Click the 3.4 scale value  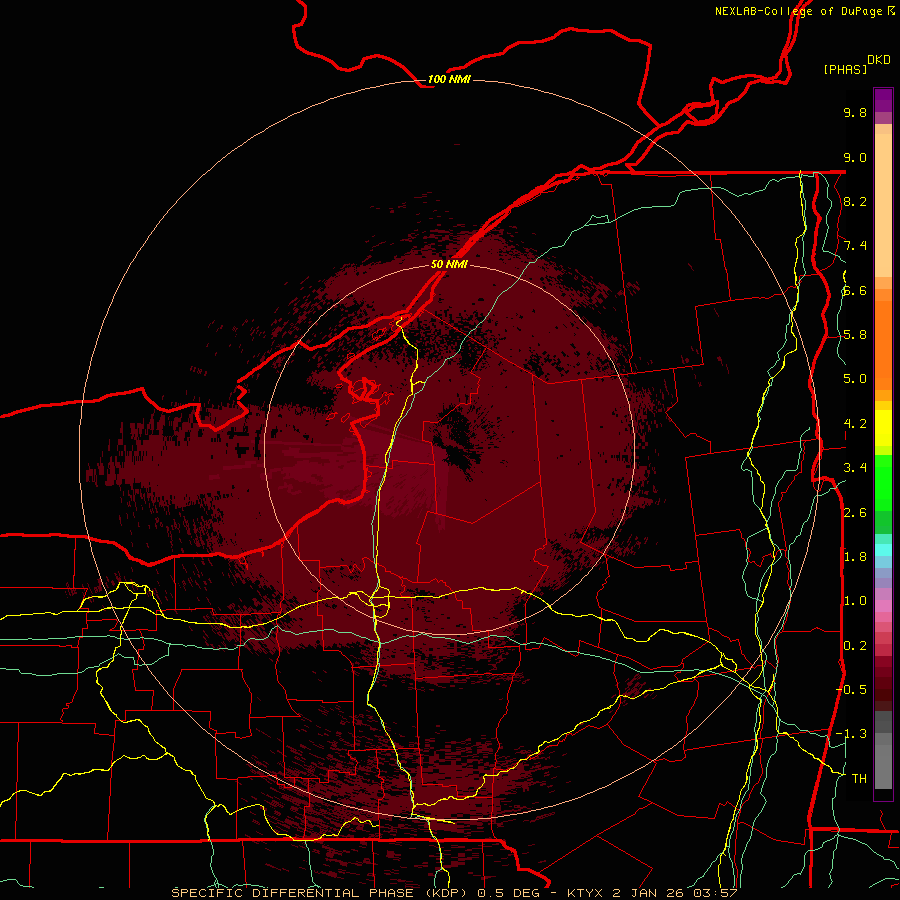855,468
